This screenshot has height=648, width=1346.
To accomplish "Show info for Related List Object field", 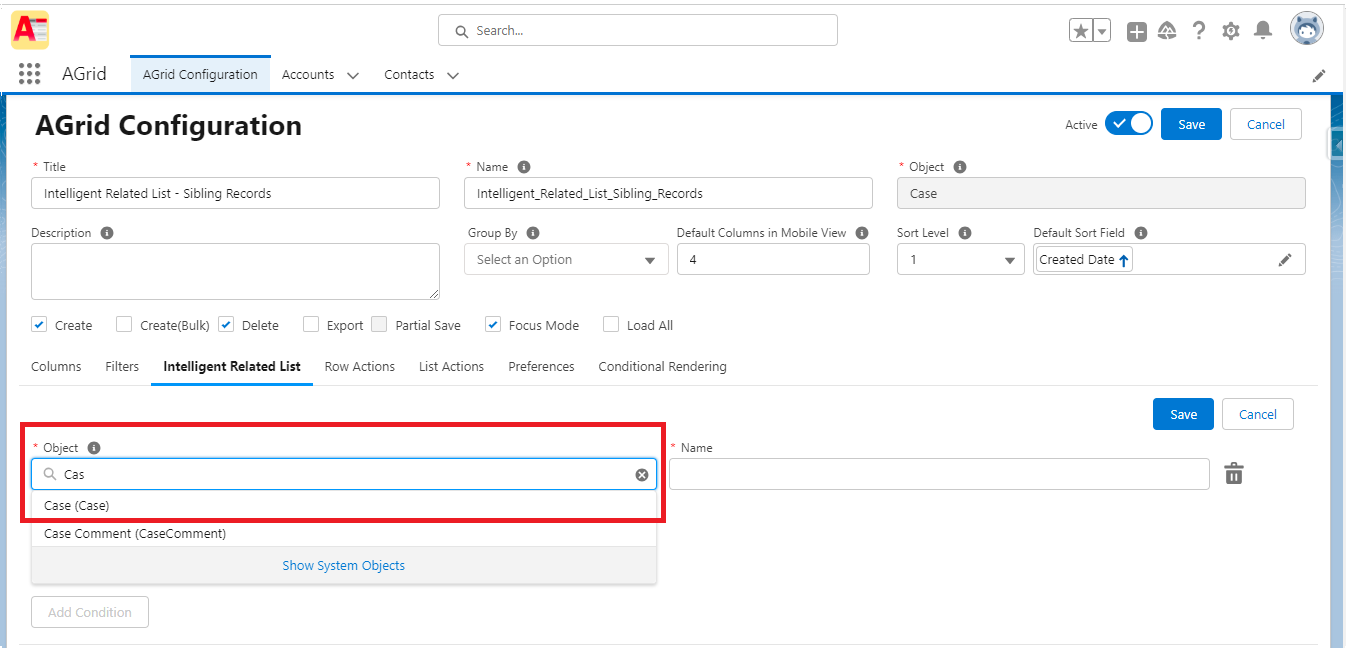I will (94, 448).
